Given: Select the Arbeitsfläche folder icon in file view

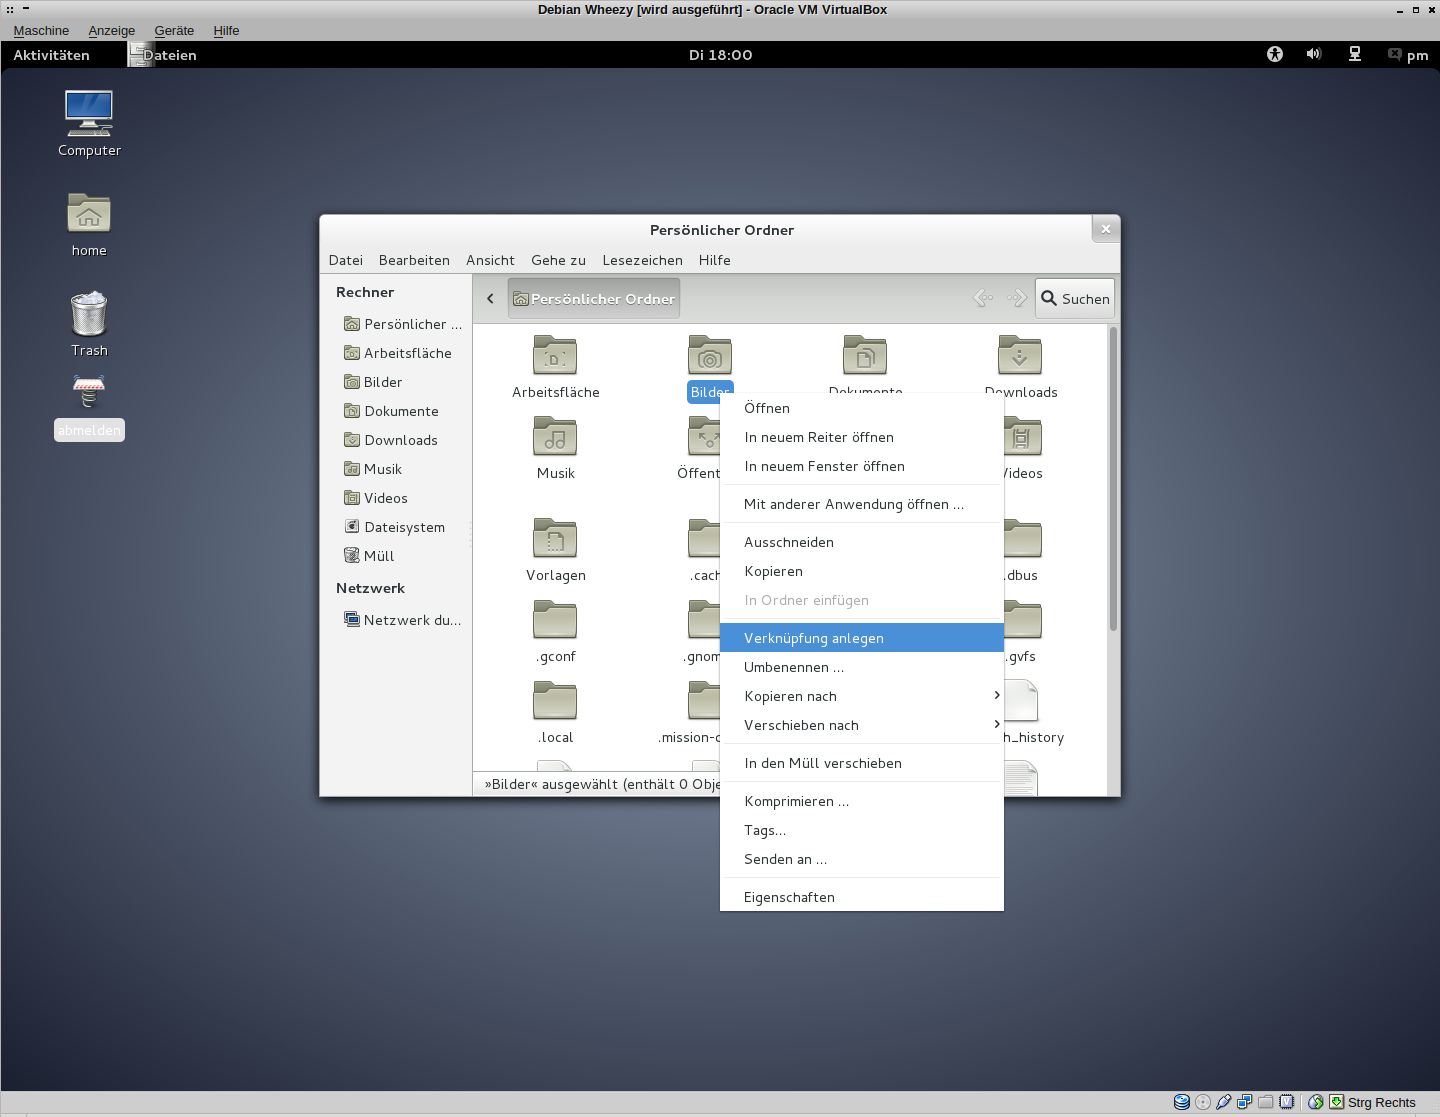Looking at the screenshot, I should pos(555,355).
